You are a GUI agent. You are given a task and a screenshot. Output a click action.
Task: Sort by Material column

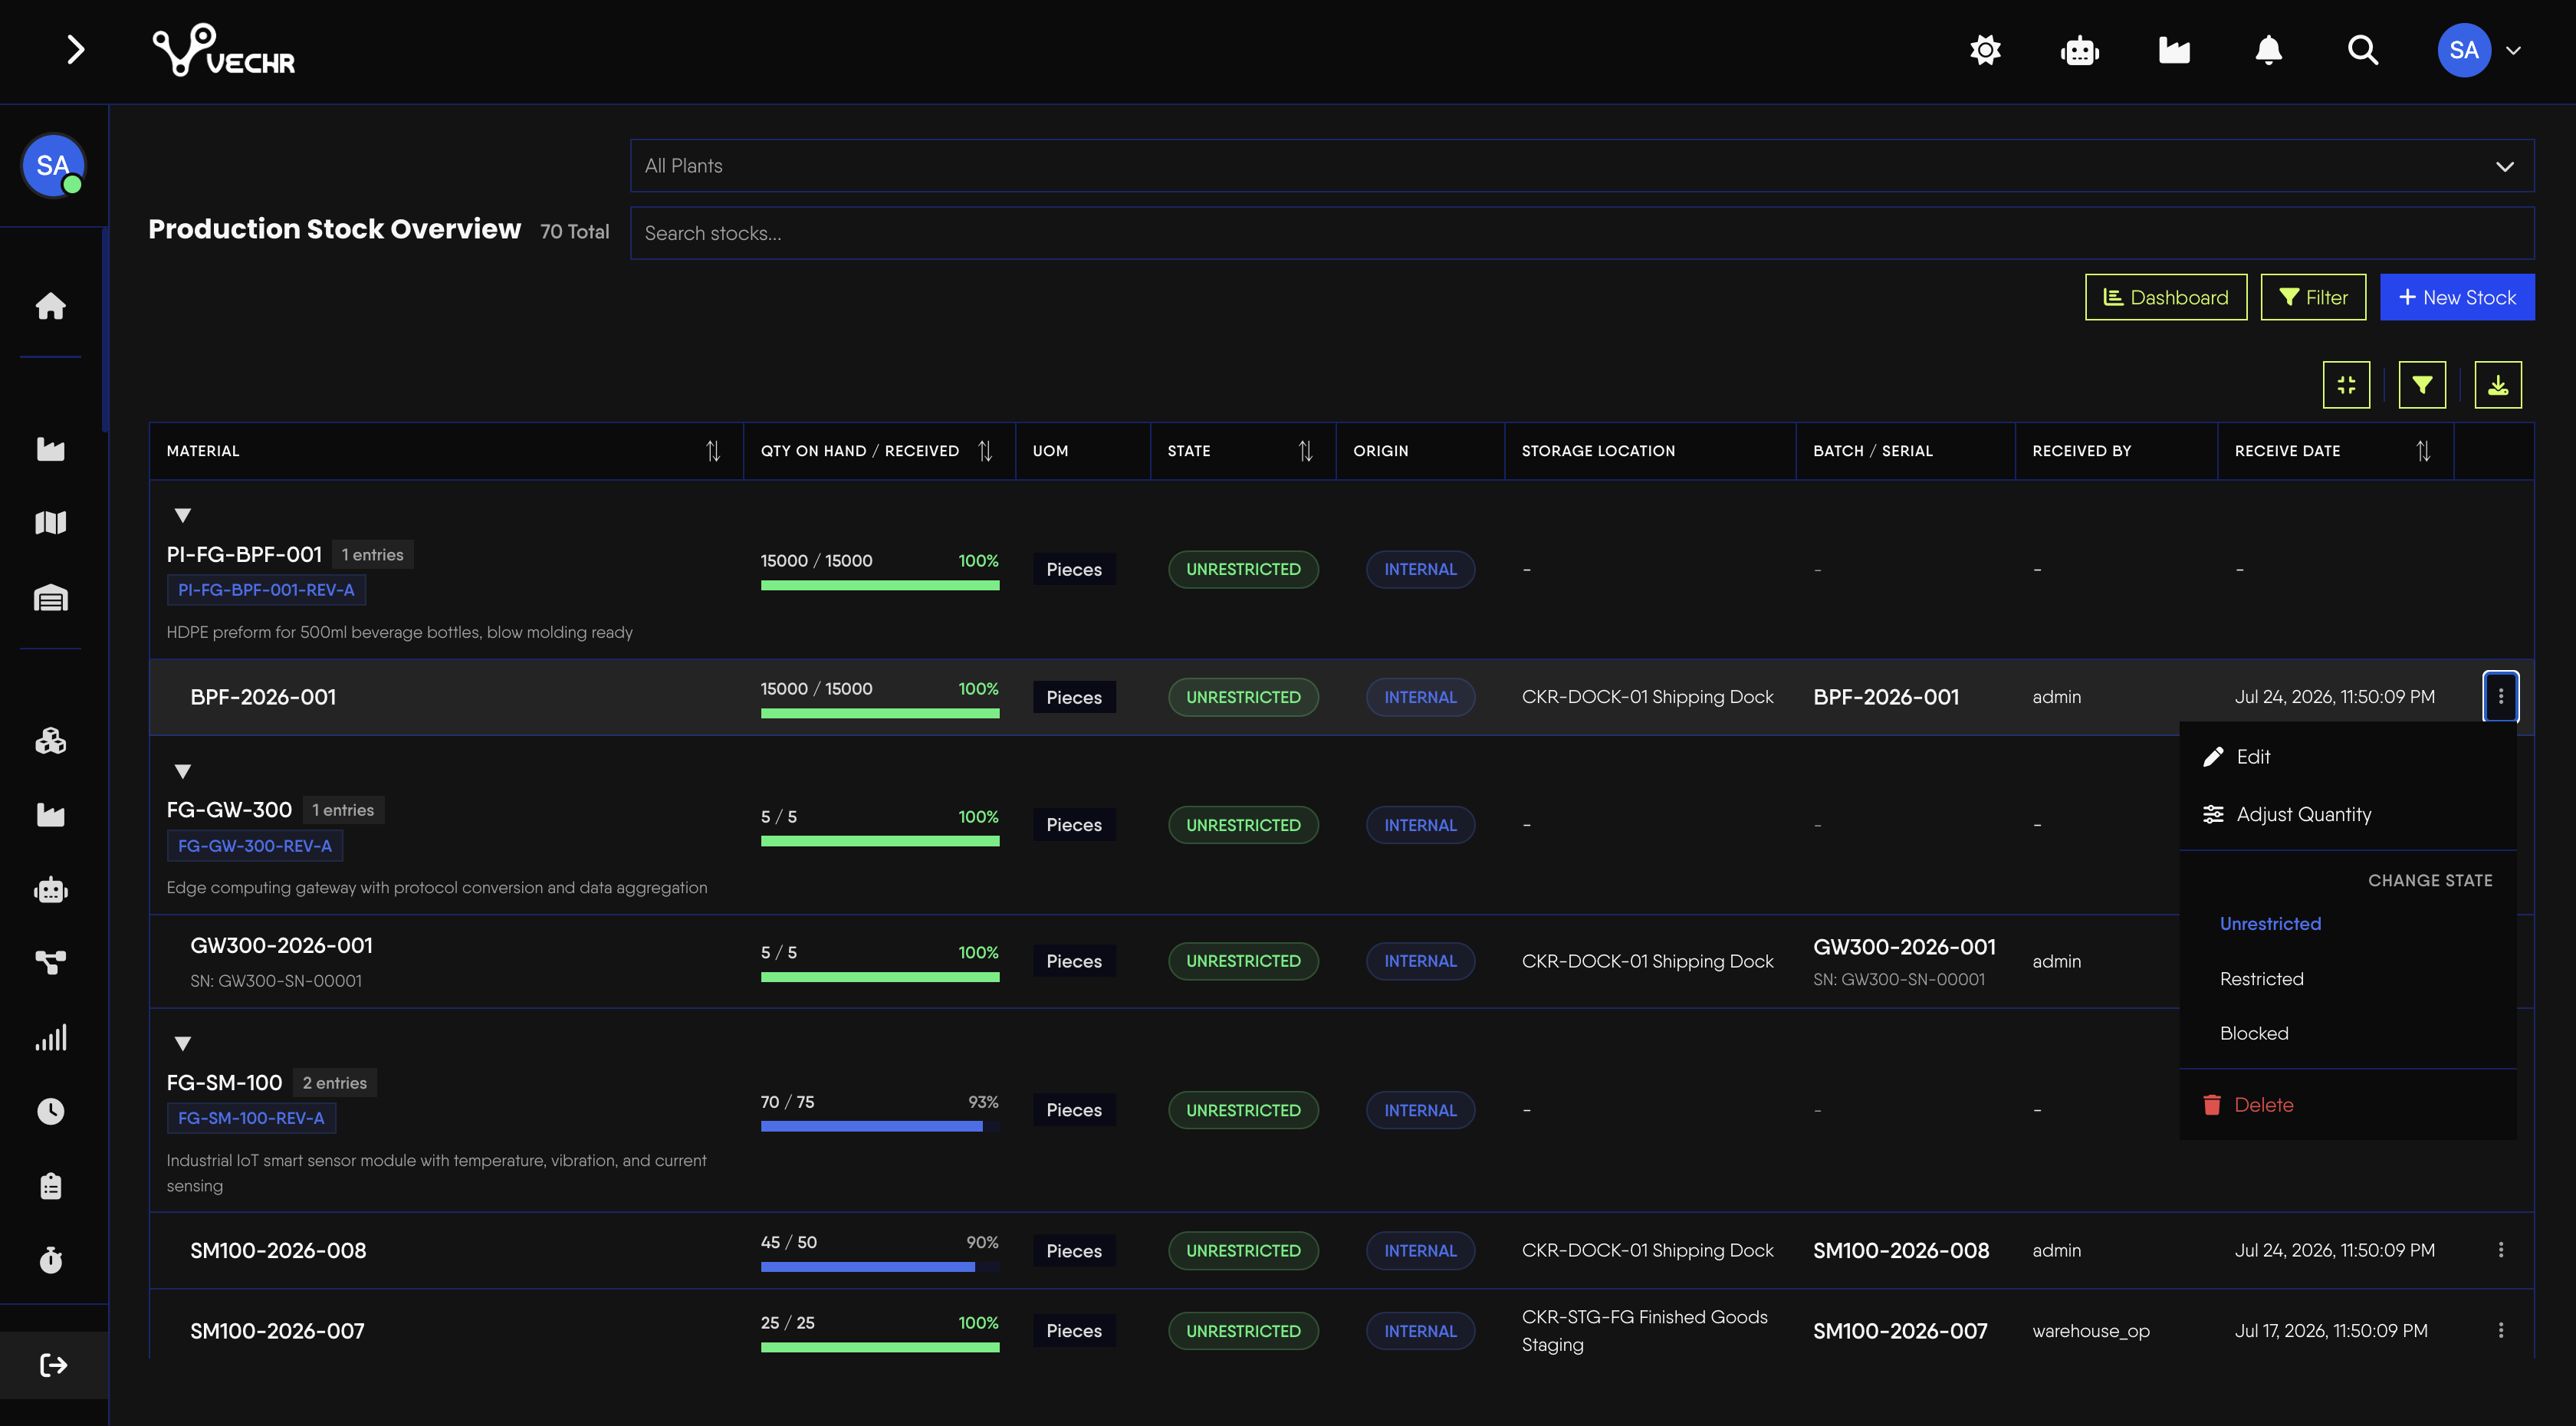point(713,451)
